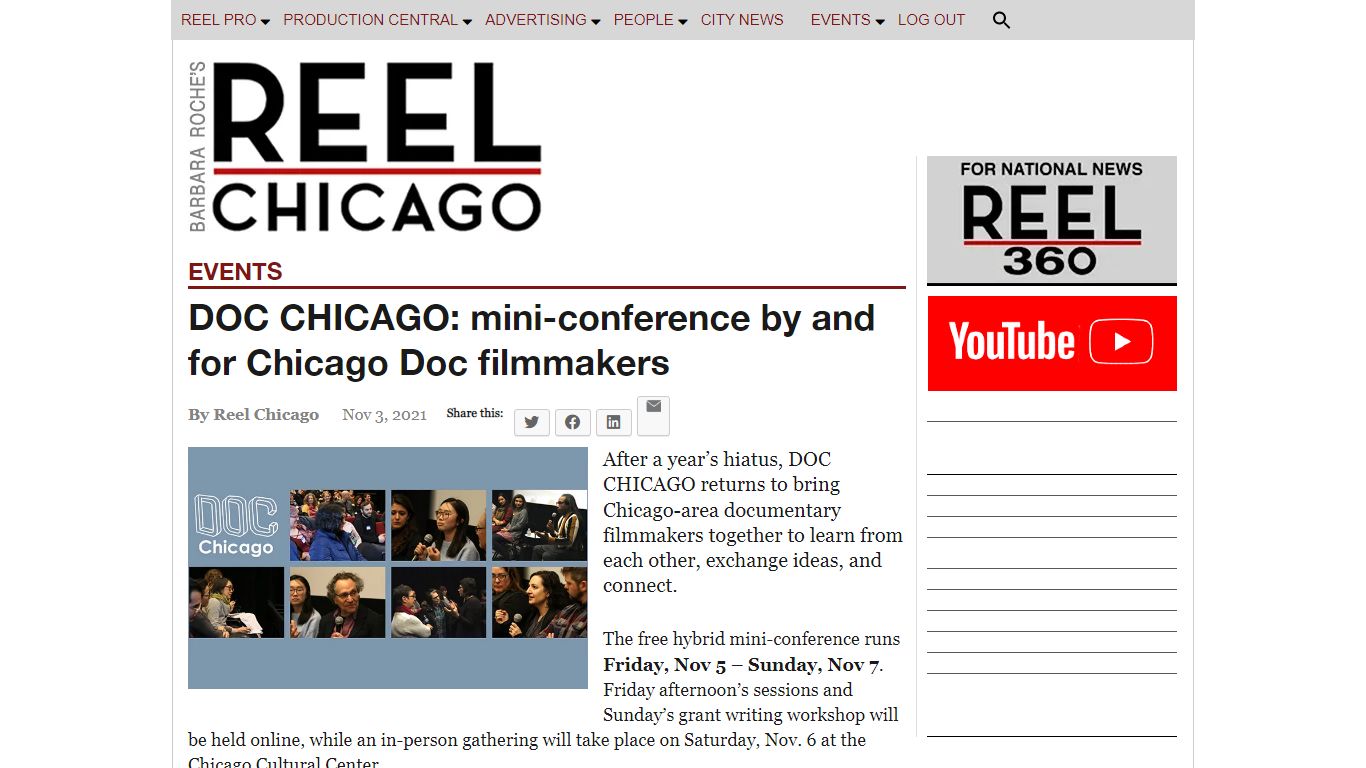
Task: Click the YouTube play button banner
Action: 1052,343
